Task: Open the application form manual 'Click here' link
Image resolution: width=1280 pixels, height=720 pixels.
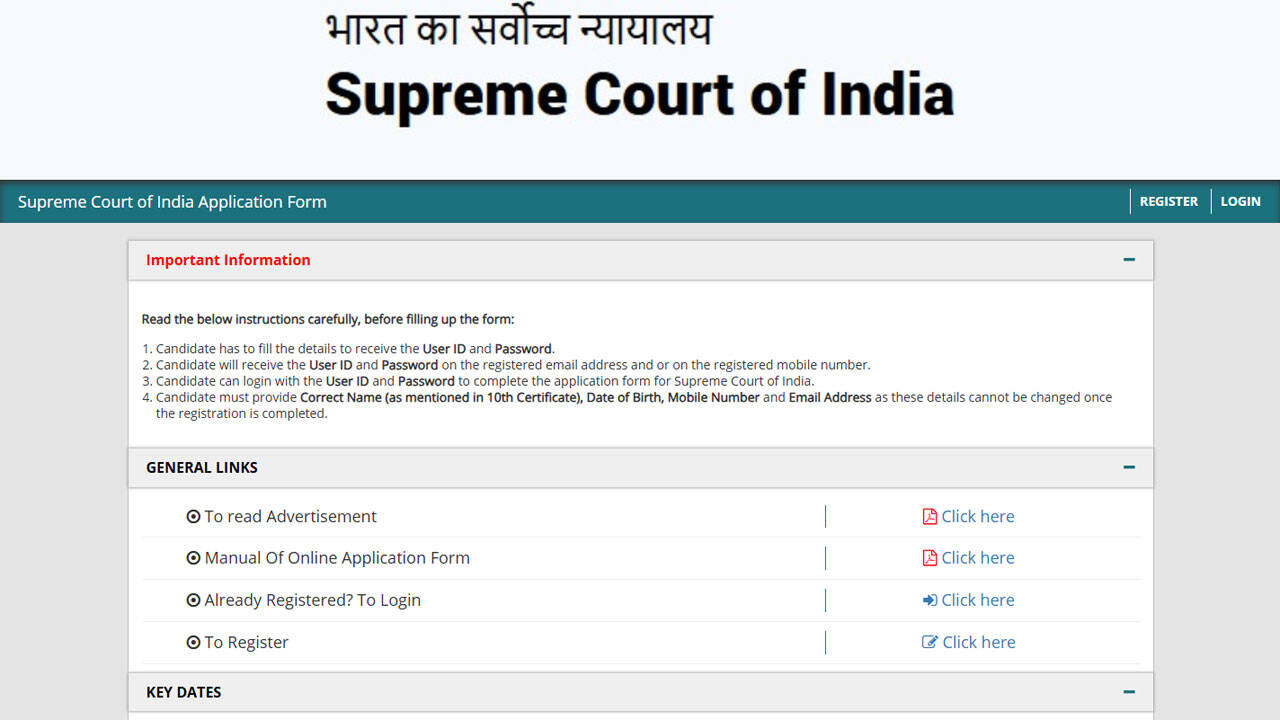Action: point(978,558)
